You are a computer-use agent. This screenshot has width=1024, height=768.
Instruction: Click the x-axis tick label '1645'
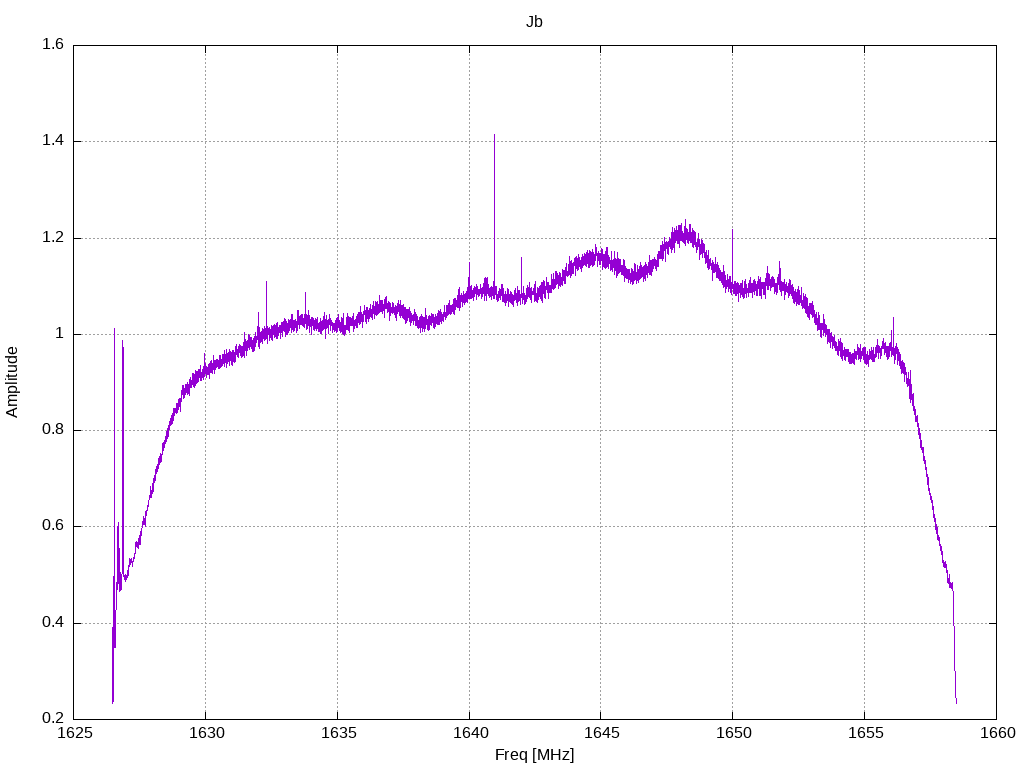coord(601,733)
